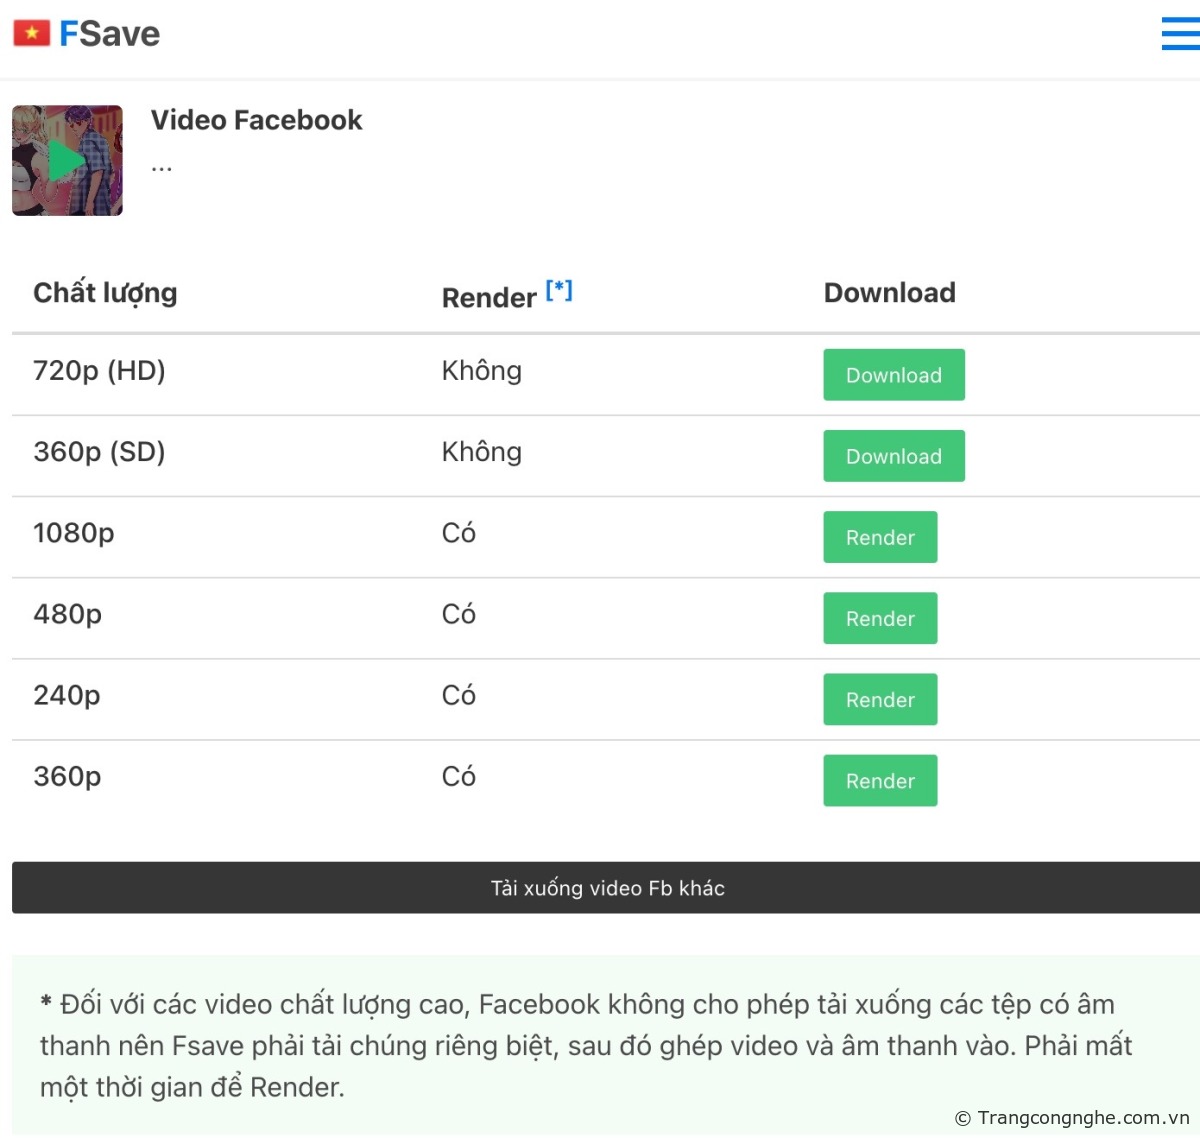
Task: Click the green play icon on the thumbnail
Action: pyautogui.click(x=66, y=161)
